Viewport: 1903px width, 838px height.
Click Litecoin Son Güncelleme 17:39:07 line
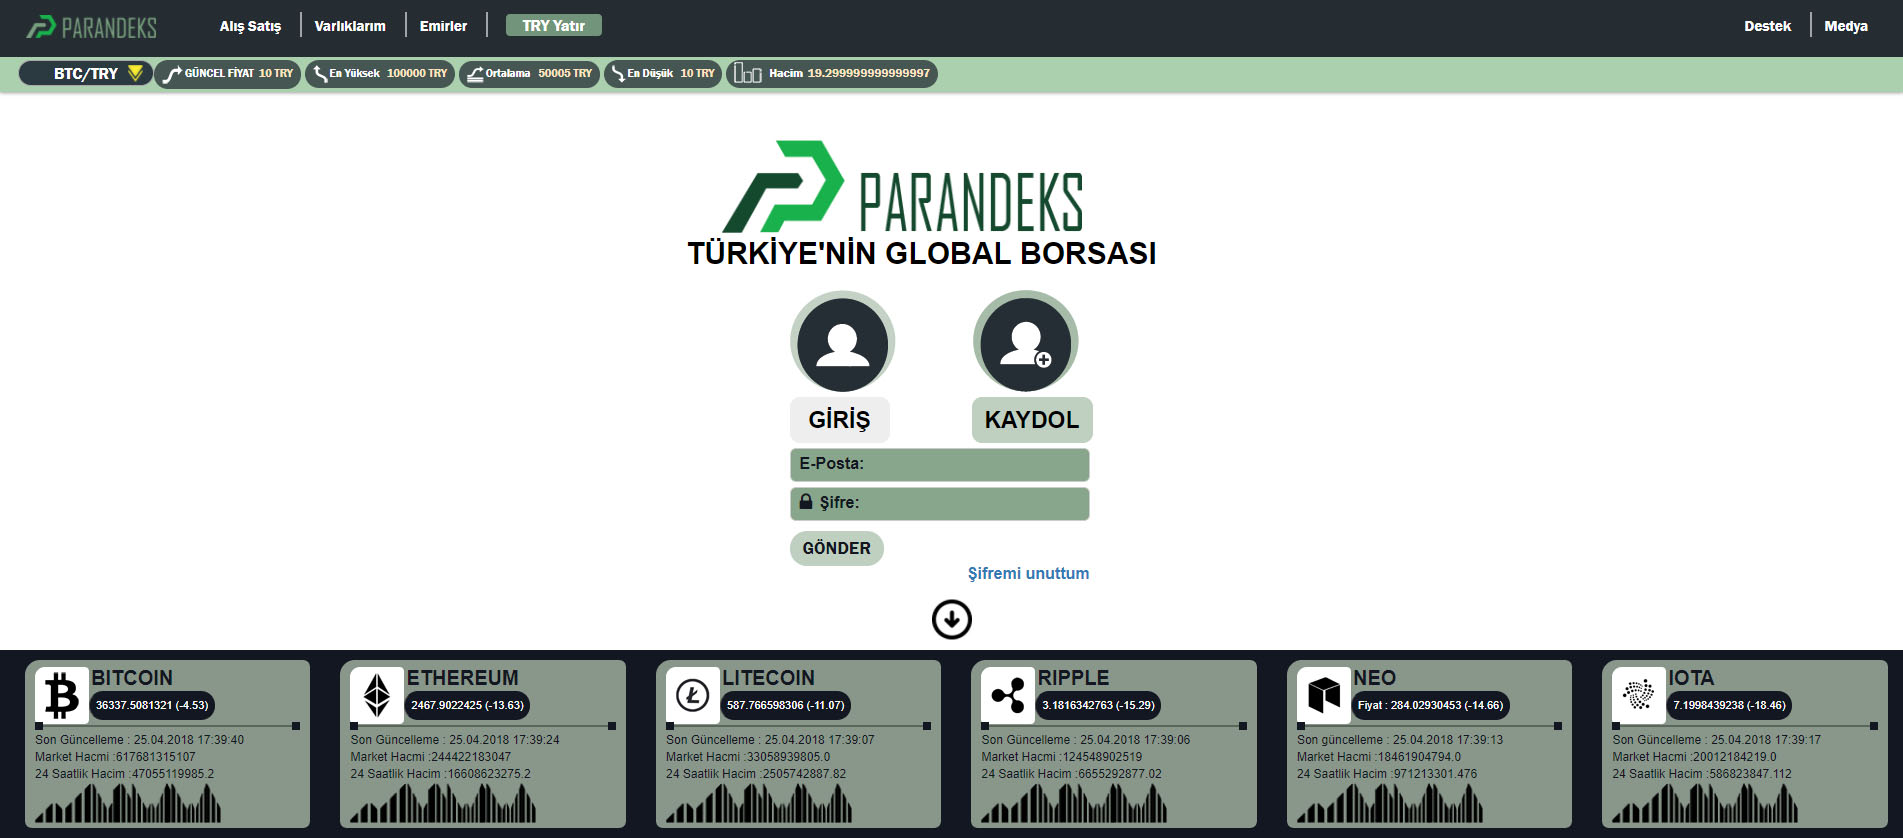tap(770, 740)
